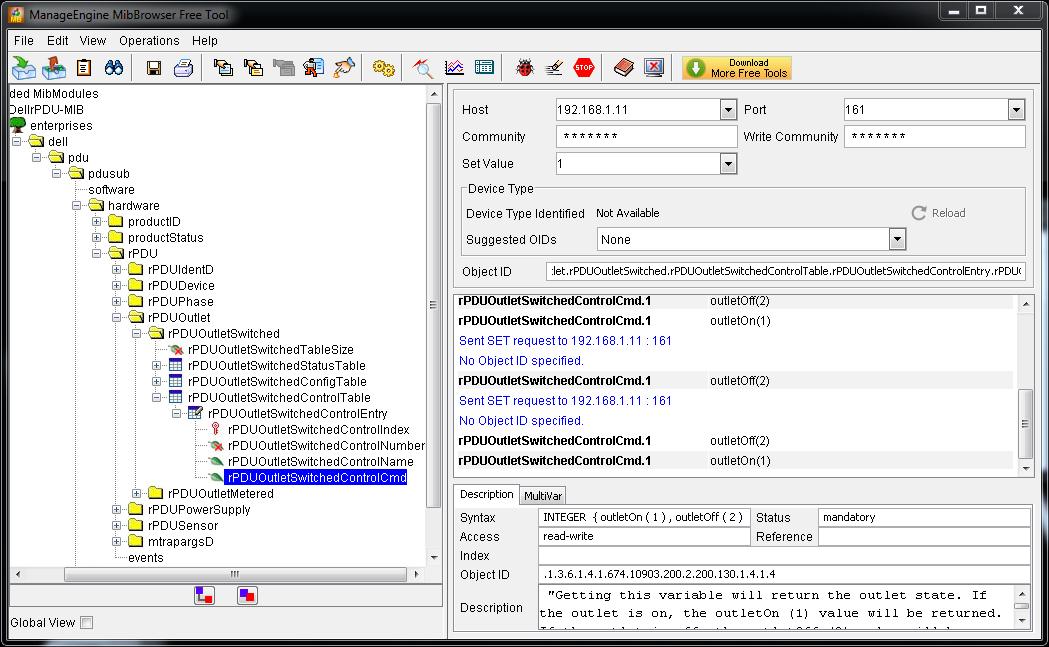Toggle the Global View checkbox
This screenshot has width=1049, height=647.
[86, 622]
